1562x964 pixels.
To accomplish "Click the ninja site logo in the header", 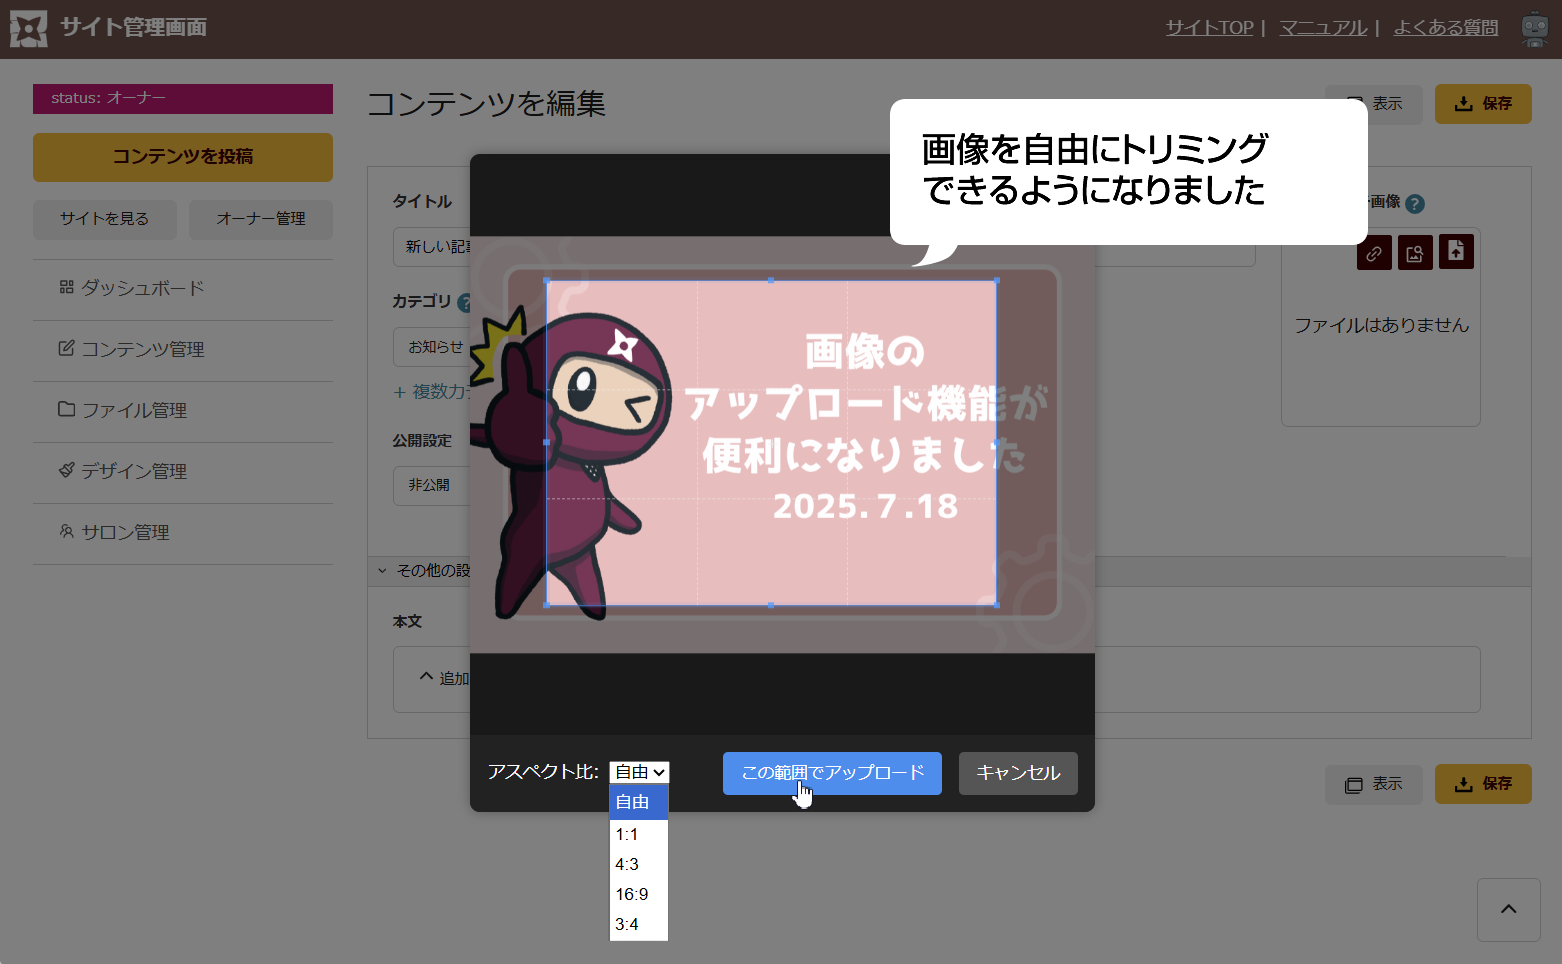I will coord(29,28).
